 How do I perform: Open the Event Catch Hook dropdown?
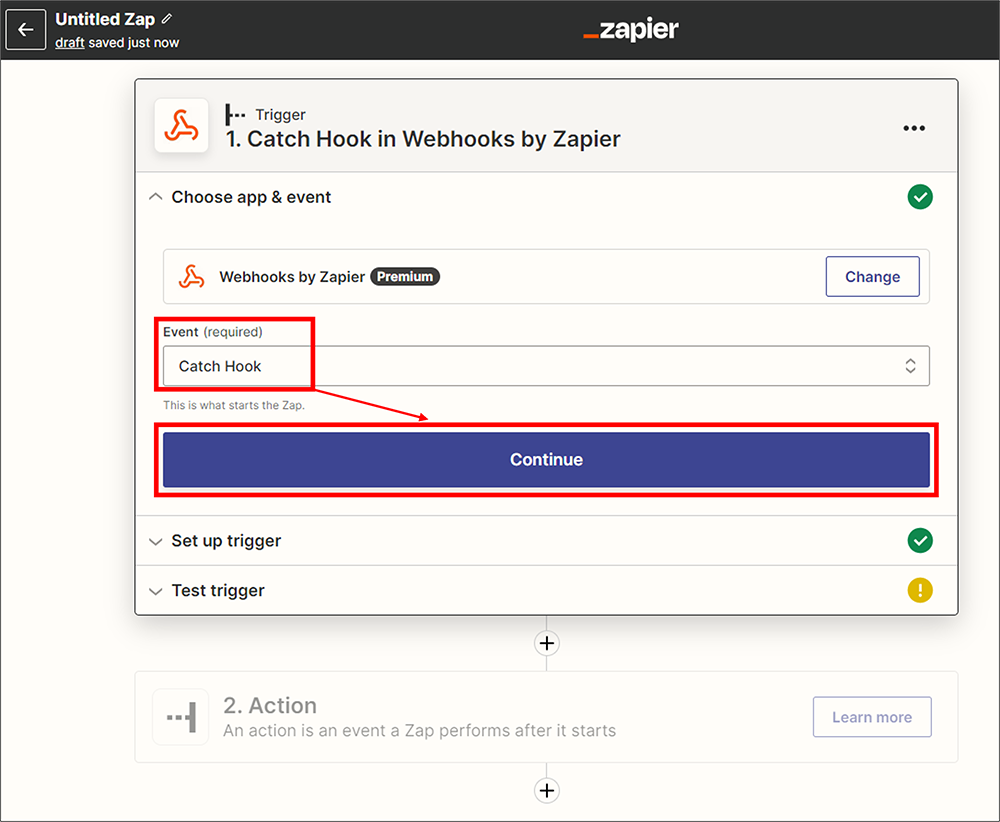coord(546,366)
